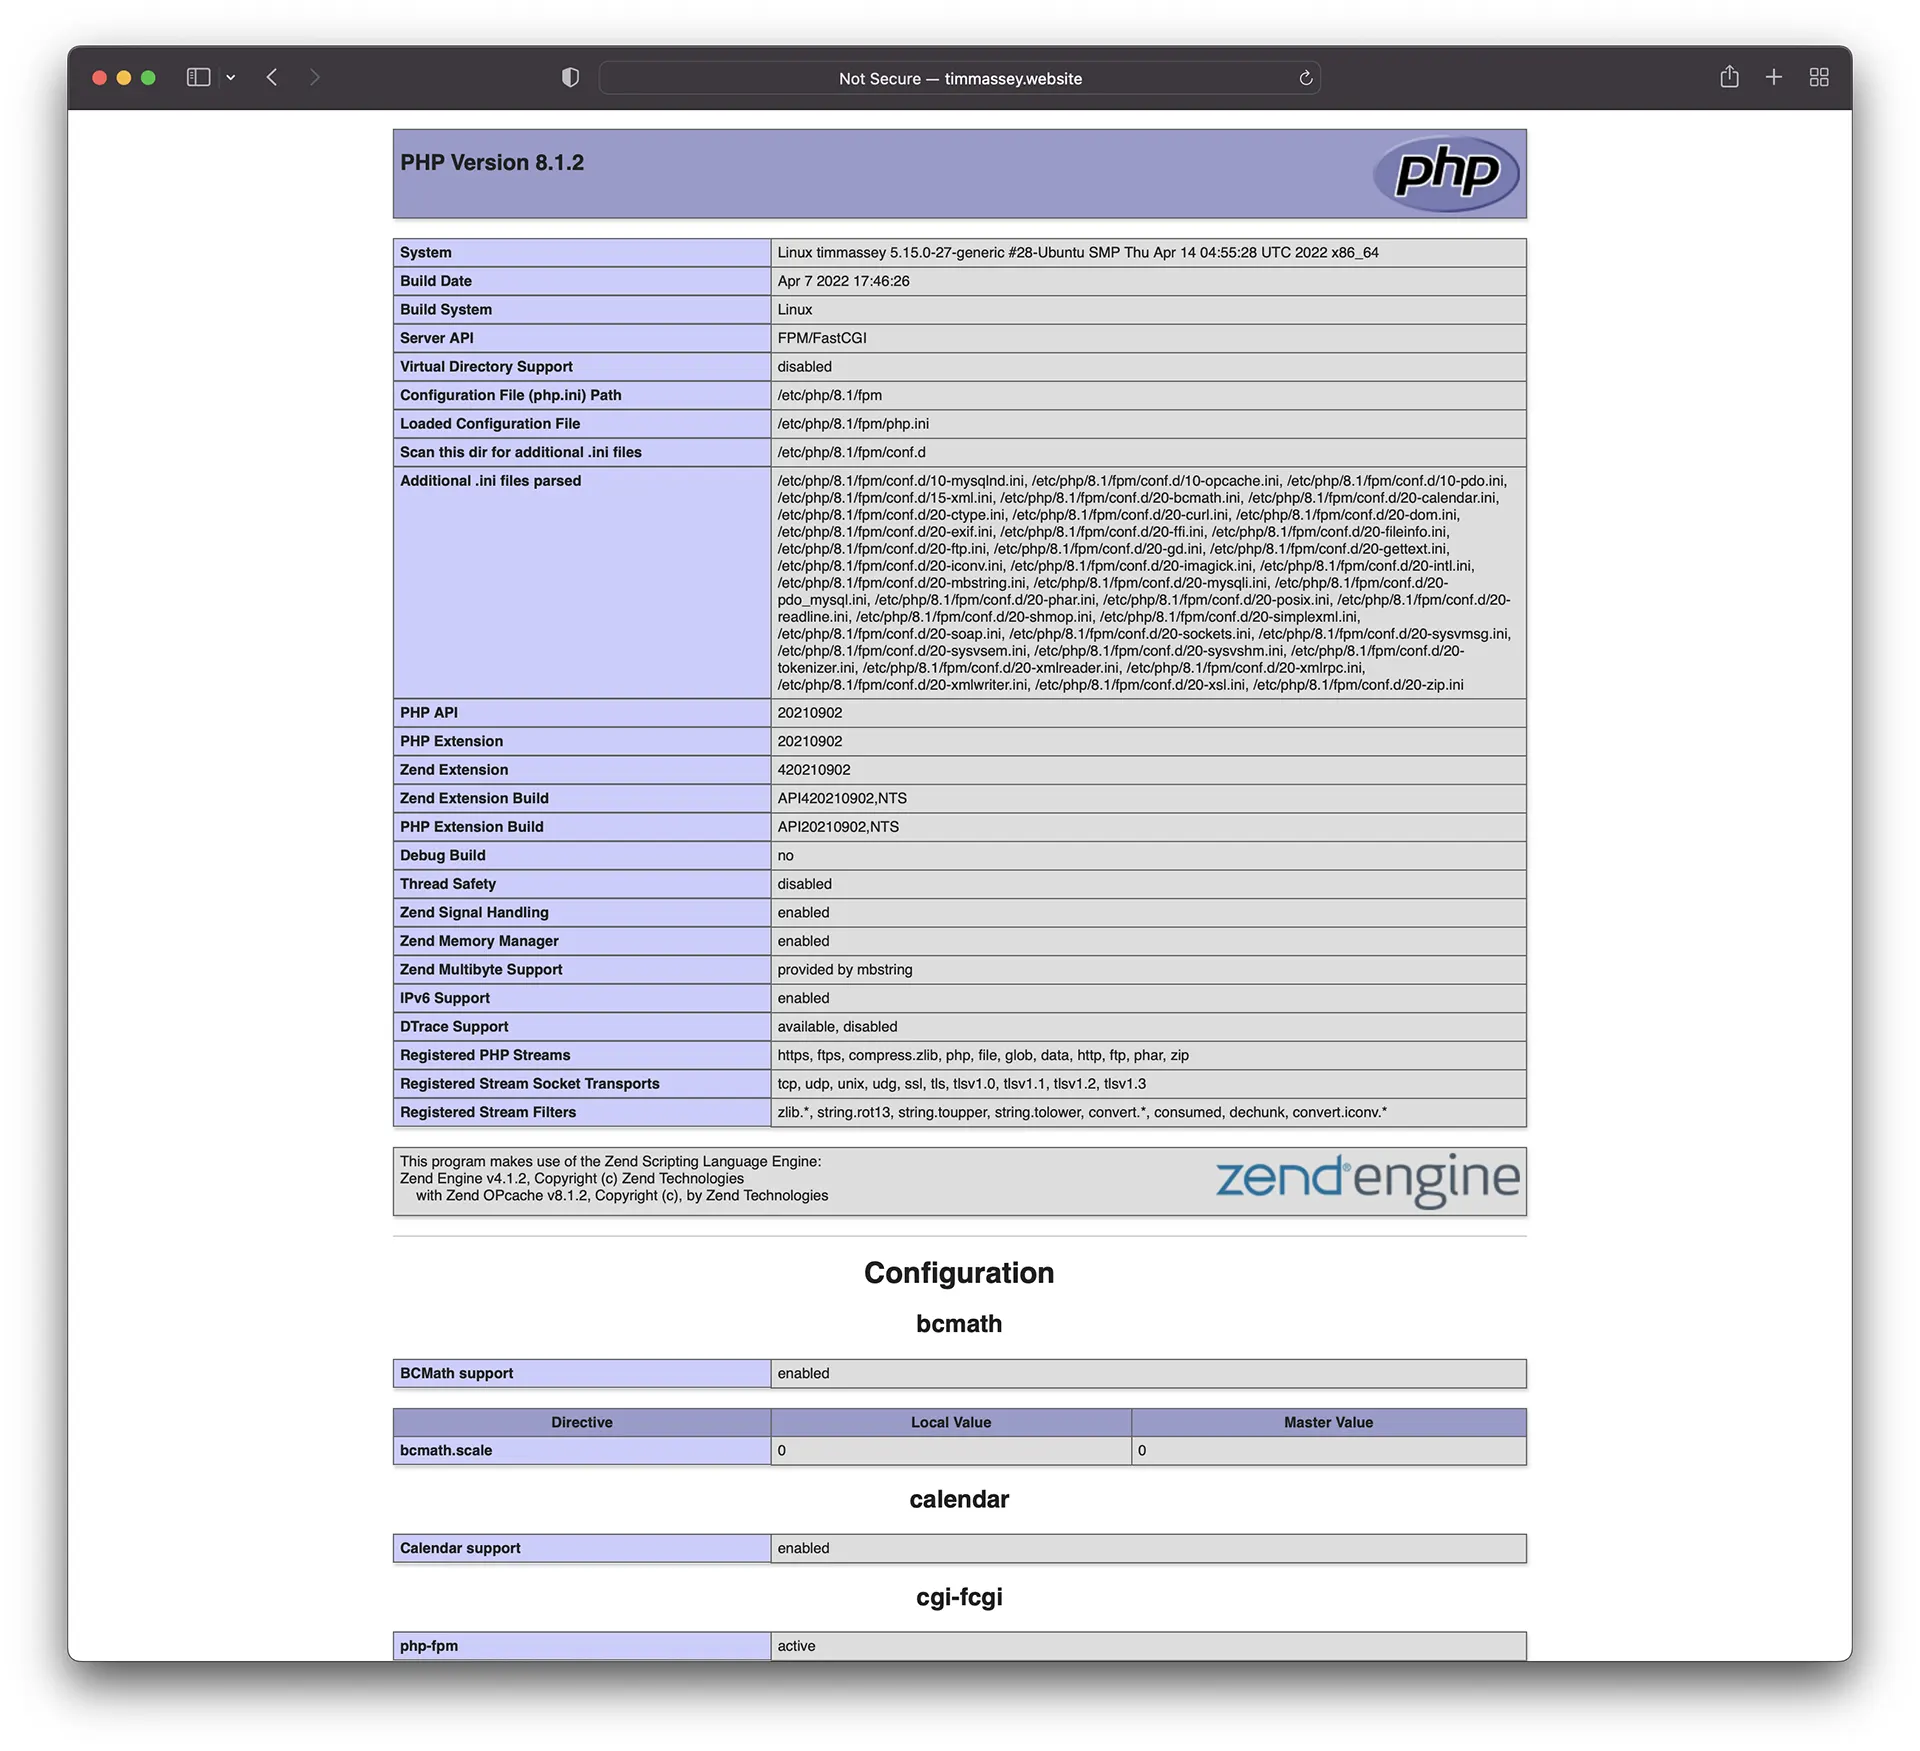
Task: Select the Linux timmassey kernel value
Action: (1078, 253)
